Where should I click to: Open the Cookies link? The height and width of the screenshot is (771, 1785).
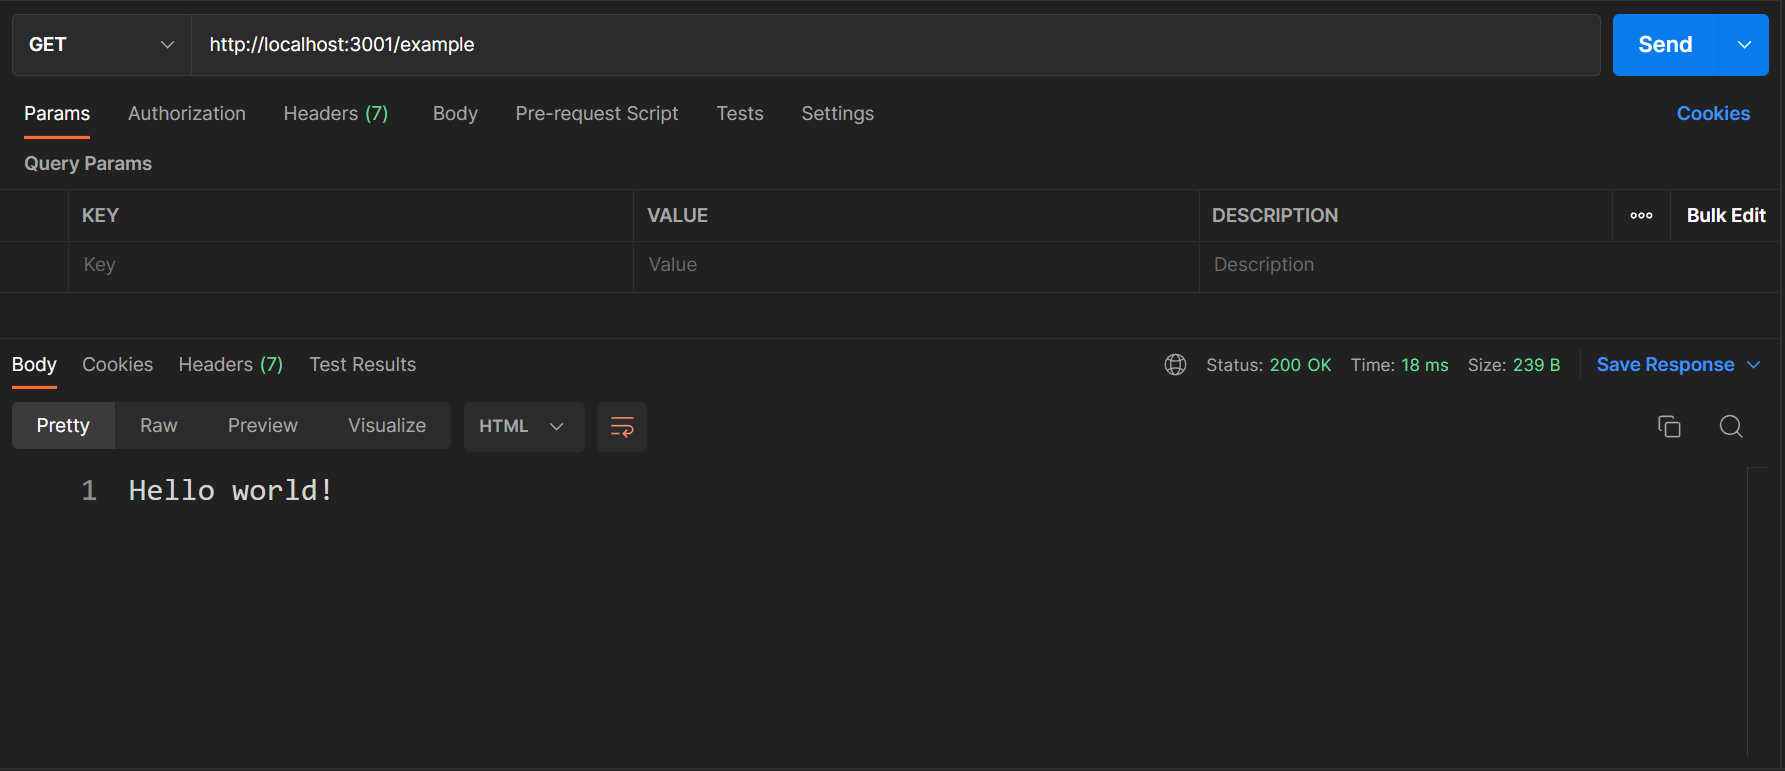(1713, 114)
